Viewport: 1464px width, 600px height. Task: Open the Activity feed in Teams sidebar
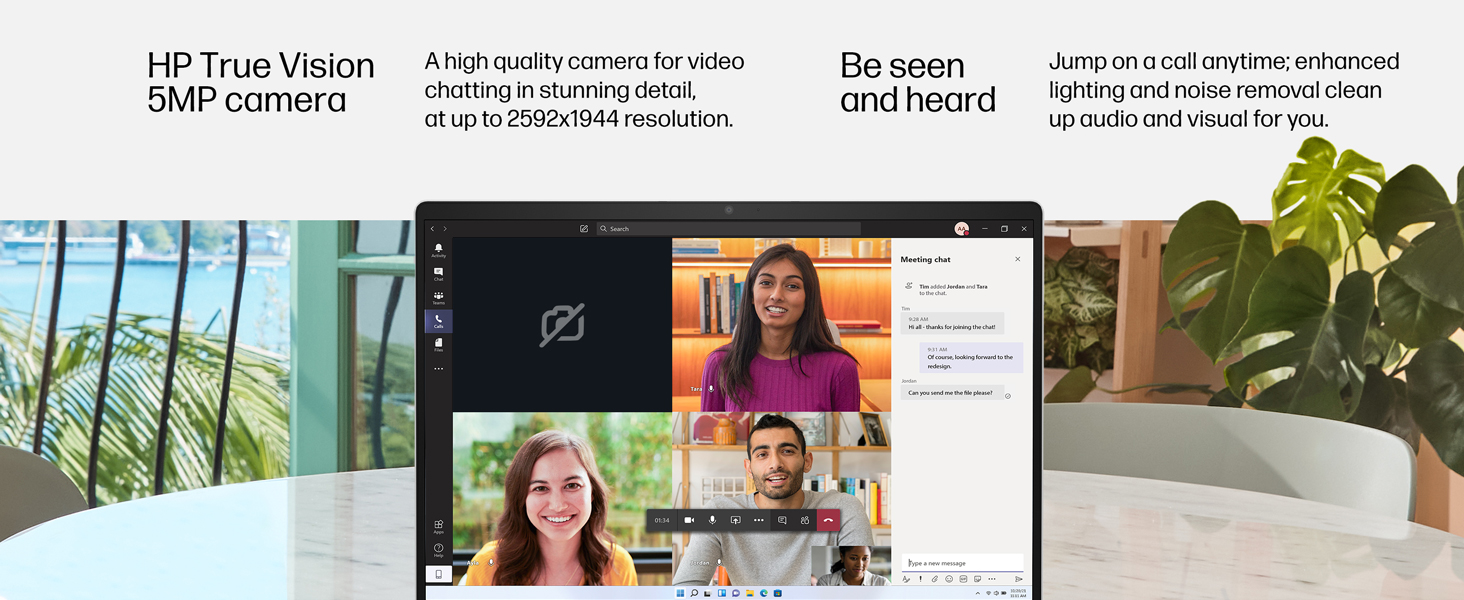tap(438, 250)
